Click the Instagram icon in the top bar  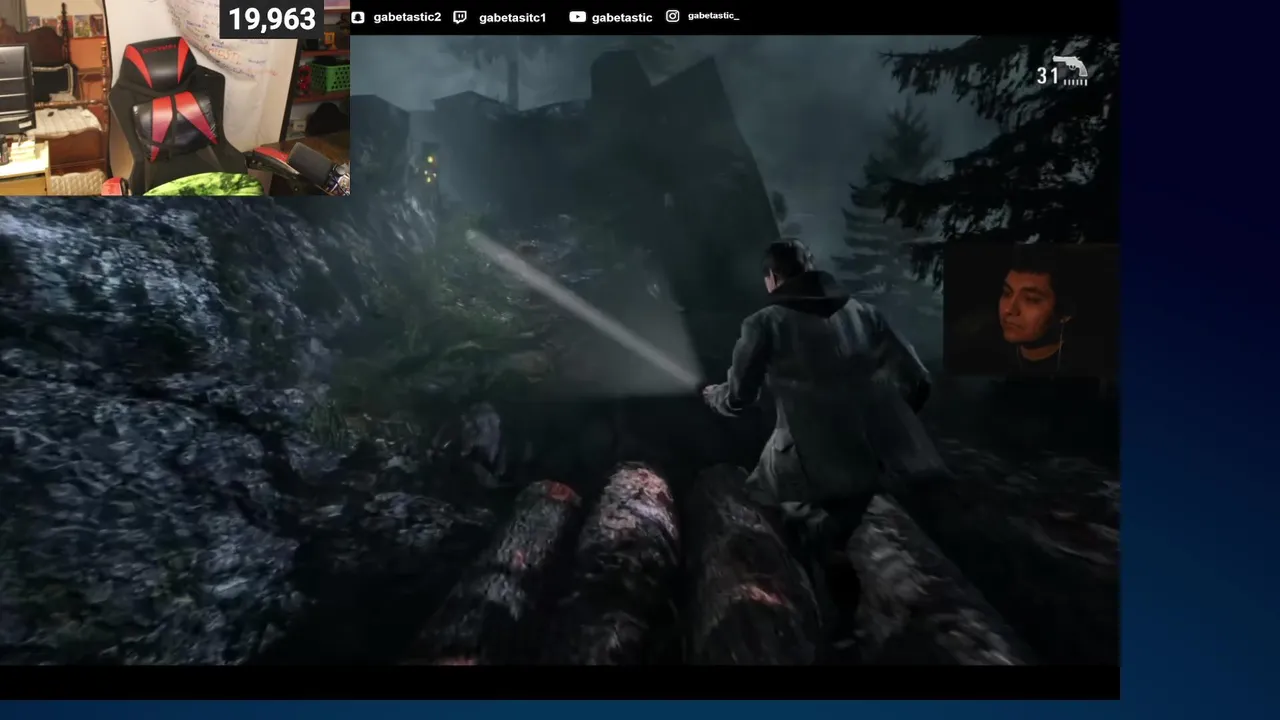click(673, 16)
